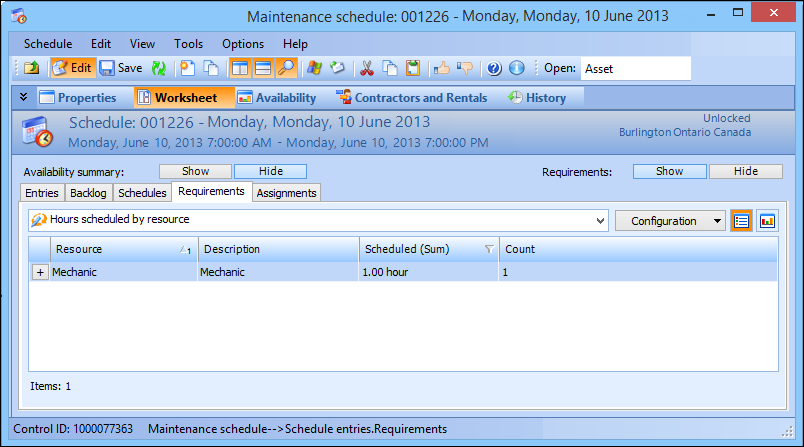This screenshot has height=447, width=804.
Task: Open the Tools menu
Action: [188, 44]
